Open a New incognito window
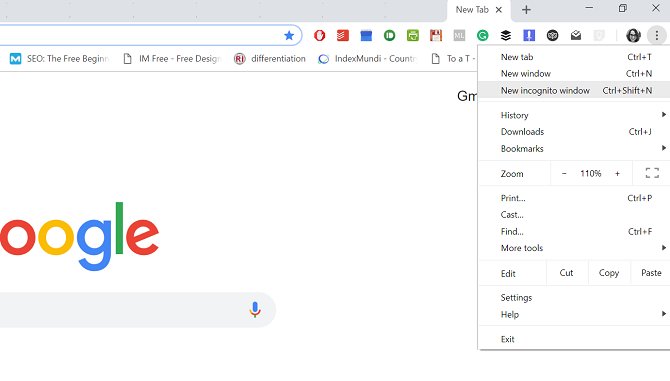670x381 pixels. [574, 91]
